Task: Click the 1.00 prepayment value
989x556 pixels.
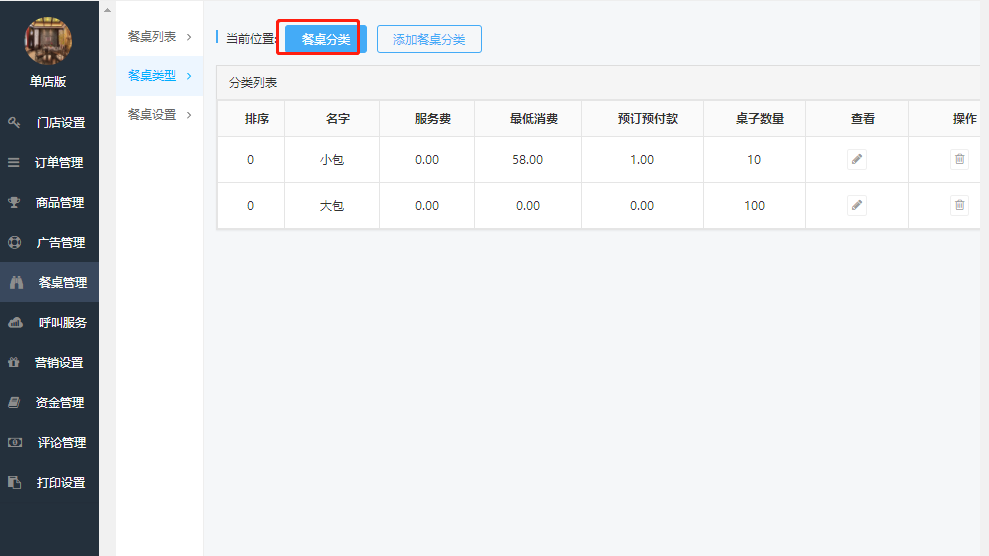Action: 642,159
